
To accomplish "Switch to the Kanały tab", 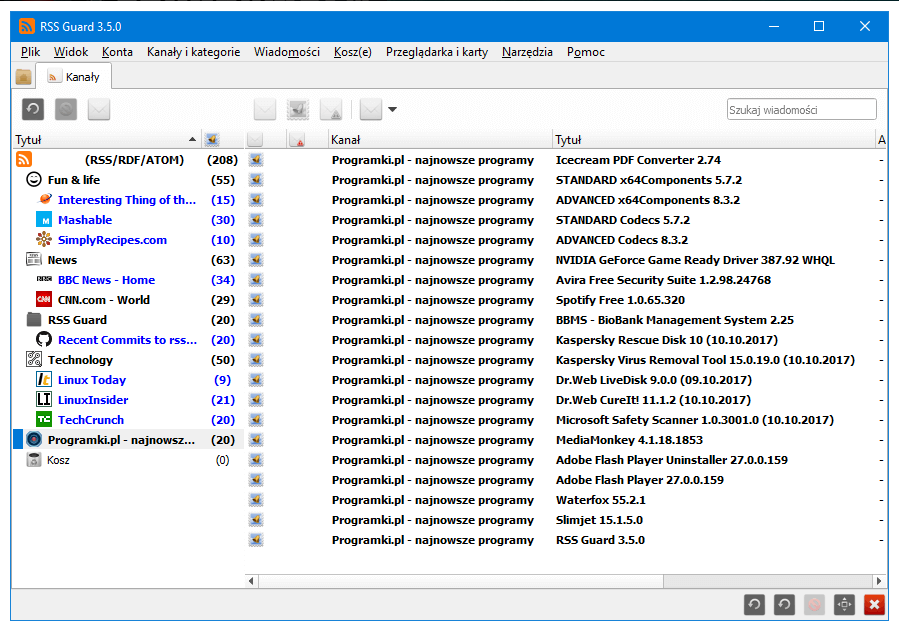I will pyautogui.click(x=74, y=77).
